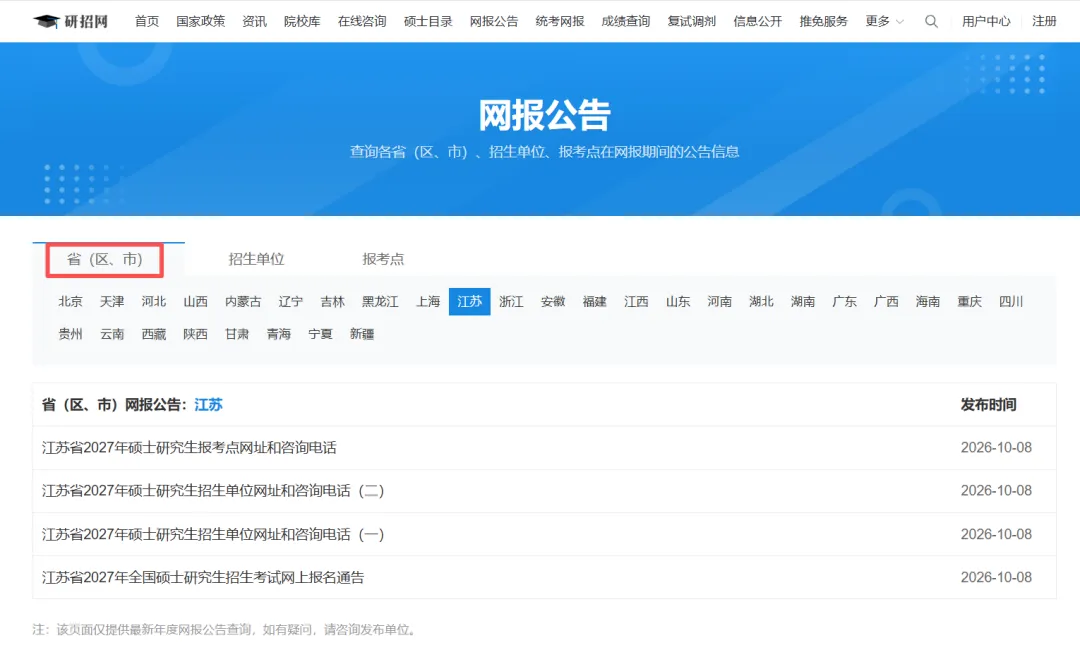Select province 湖北
The height and width of the screenshot is (650, 1080).
(761, 302)
